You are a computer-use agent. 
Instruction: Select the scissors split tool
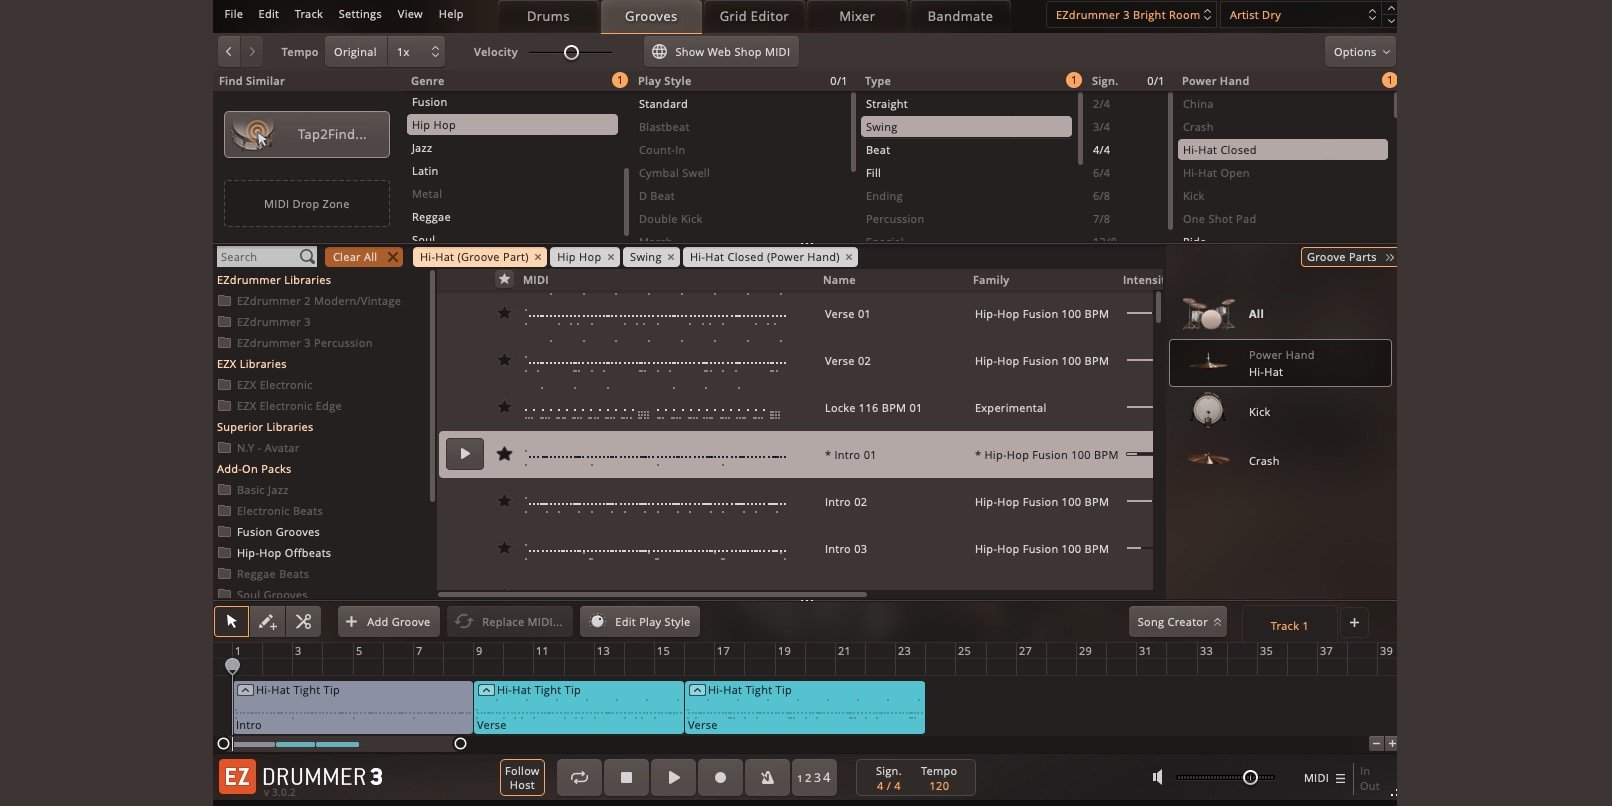pyautogui.click(x=303, y=622)
